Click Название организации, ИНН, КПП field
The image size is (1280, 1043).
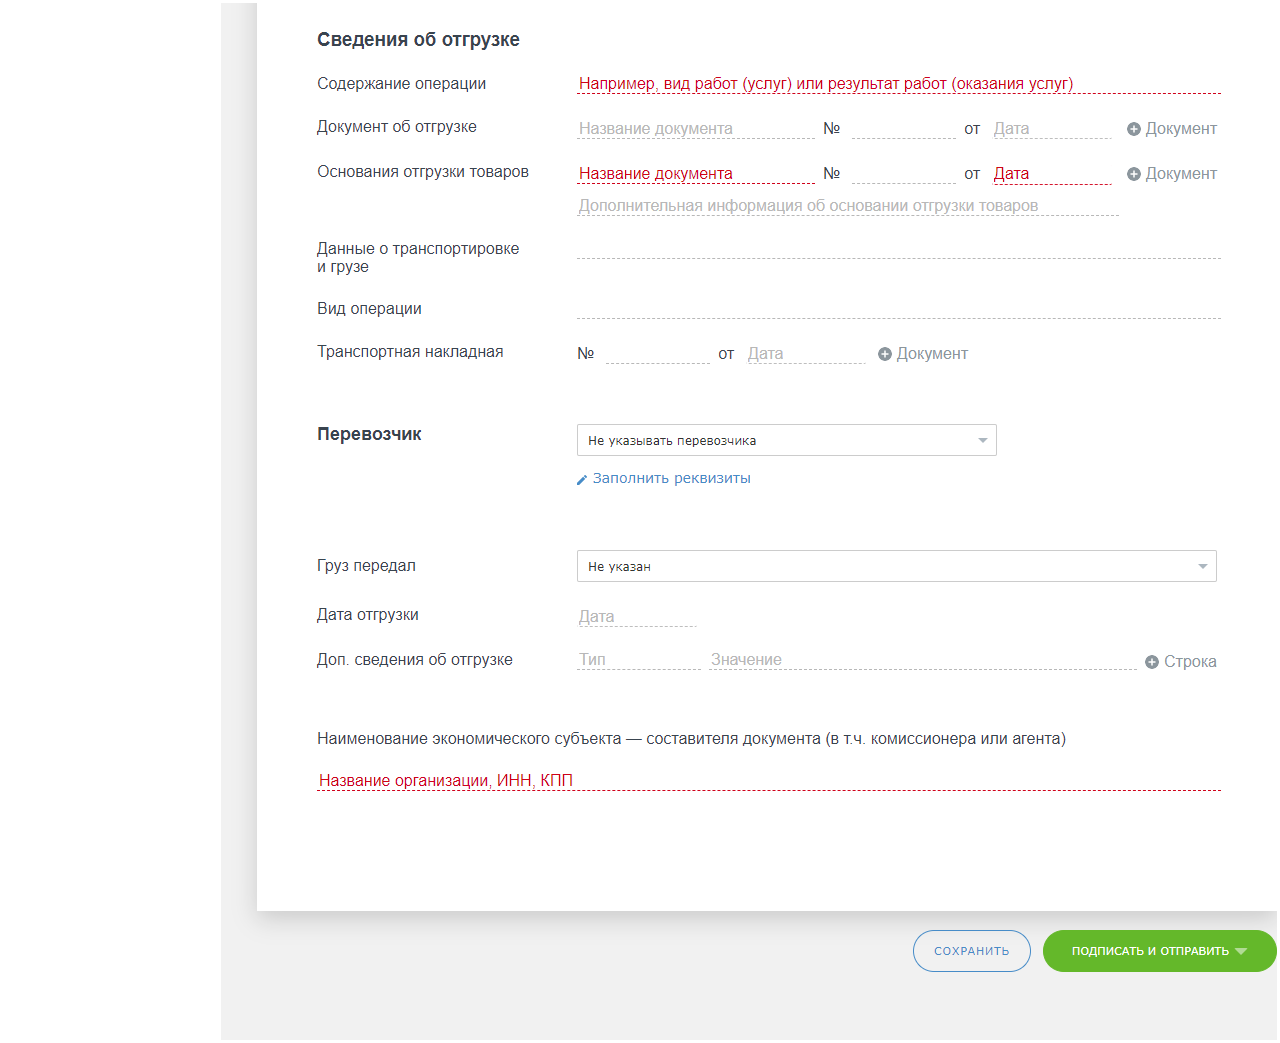[769, 781]
